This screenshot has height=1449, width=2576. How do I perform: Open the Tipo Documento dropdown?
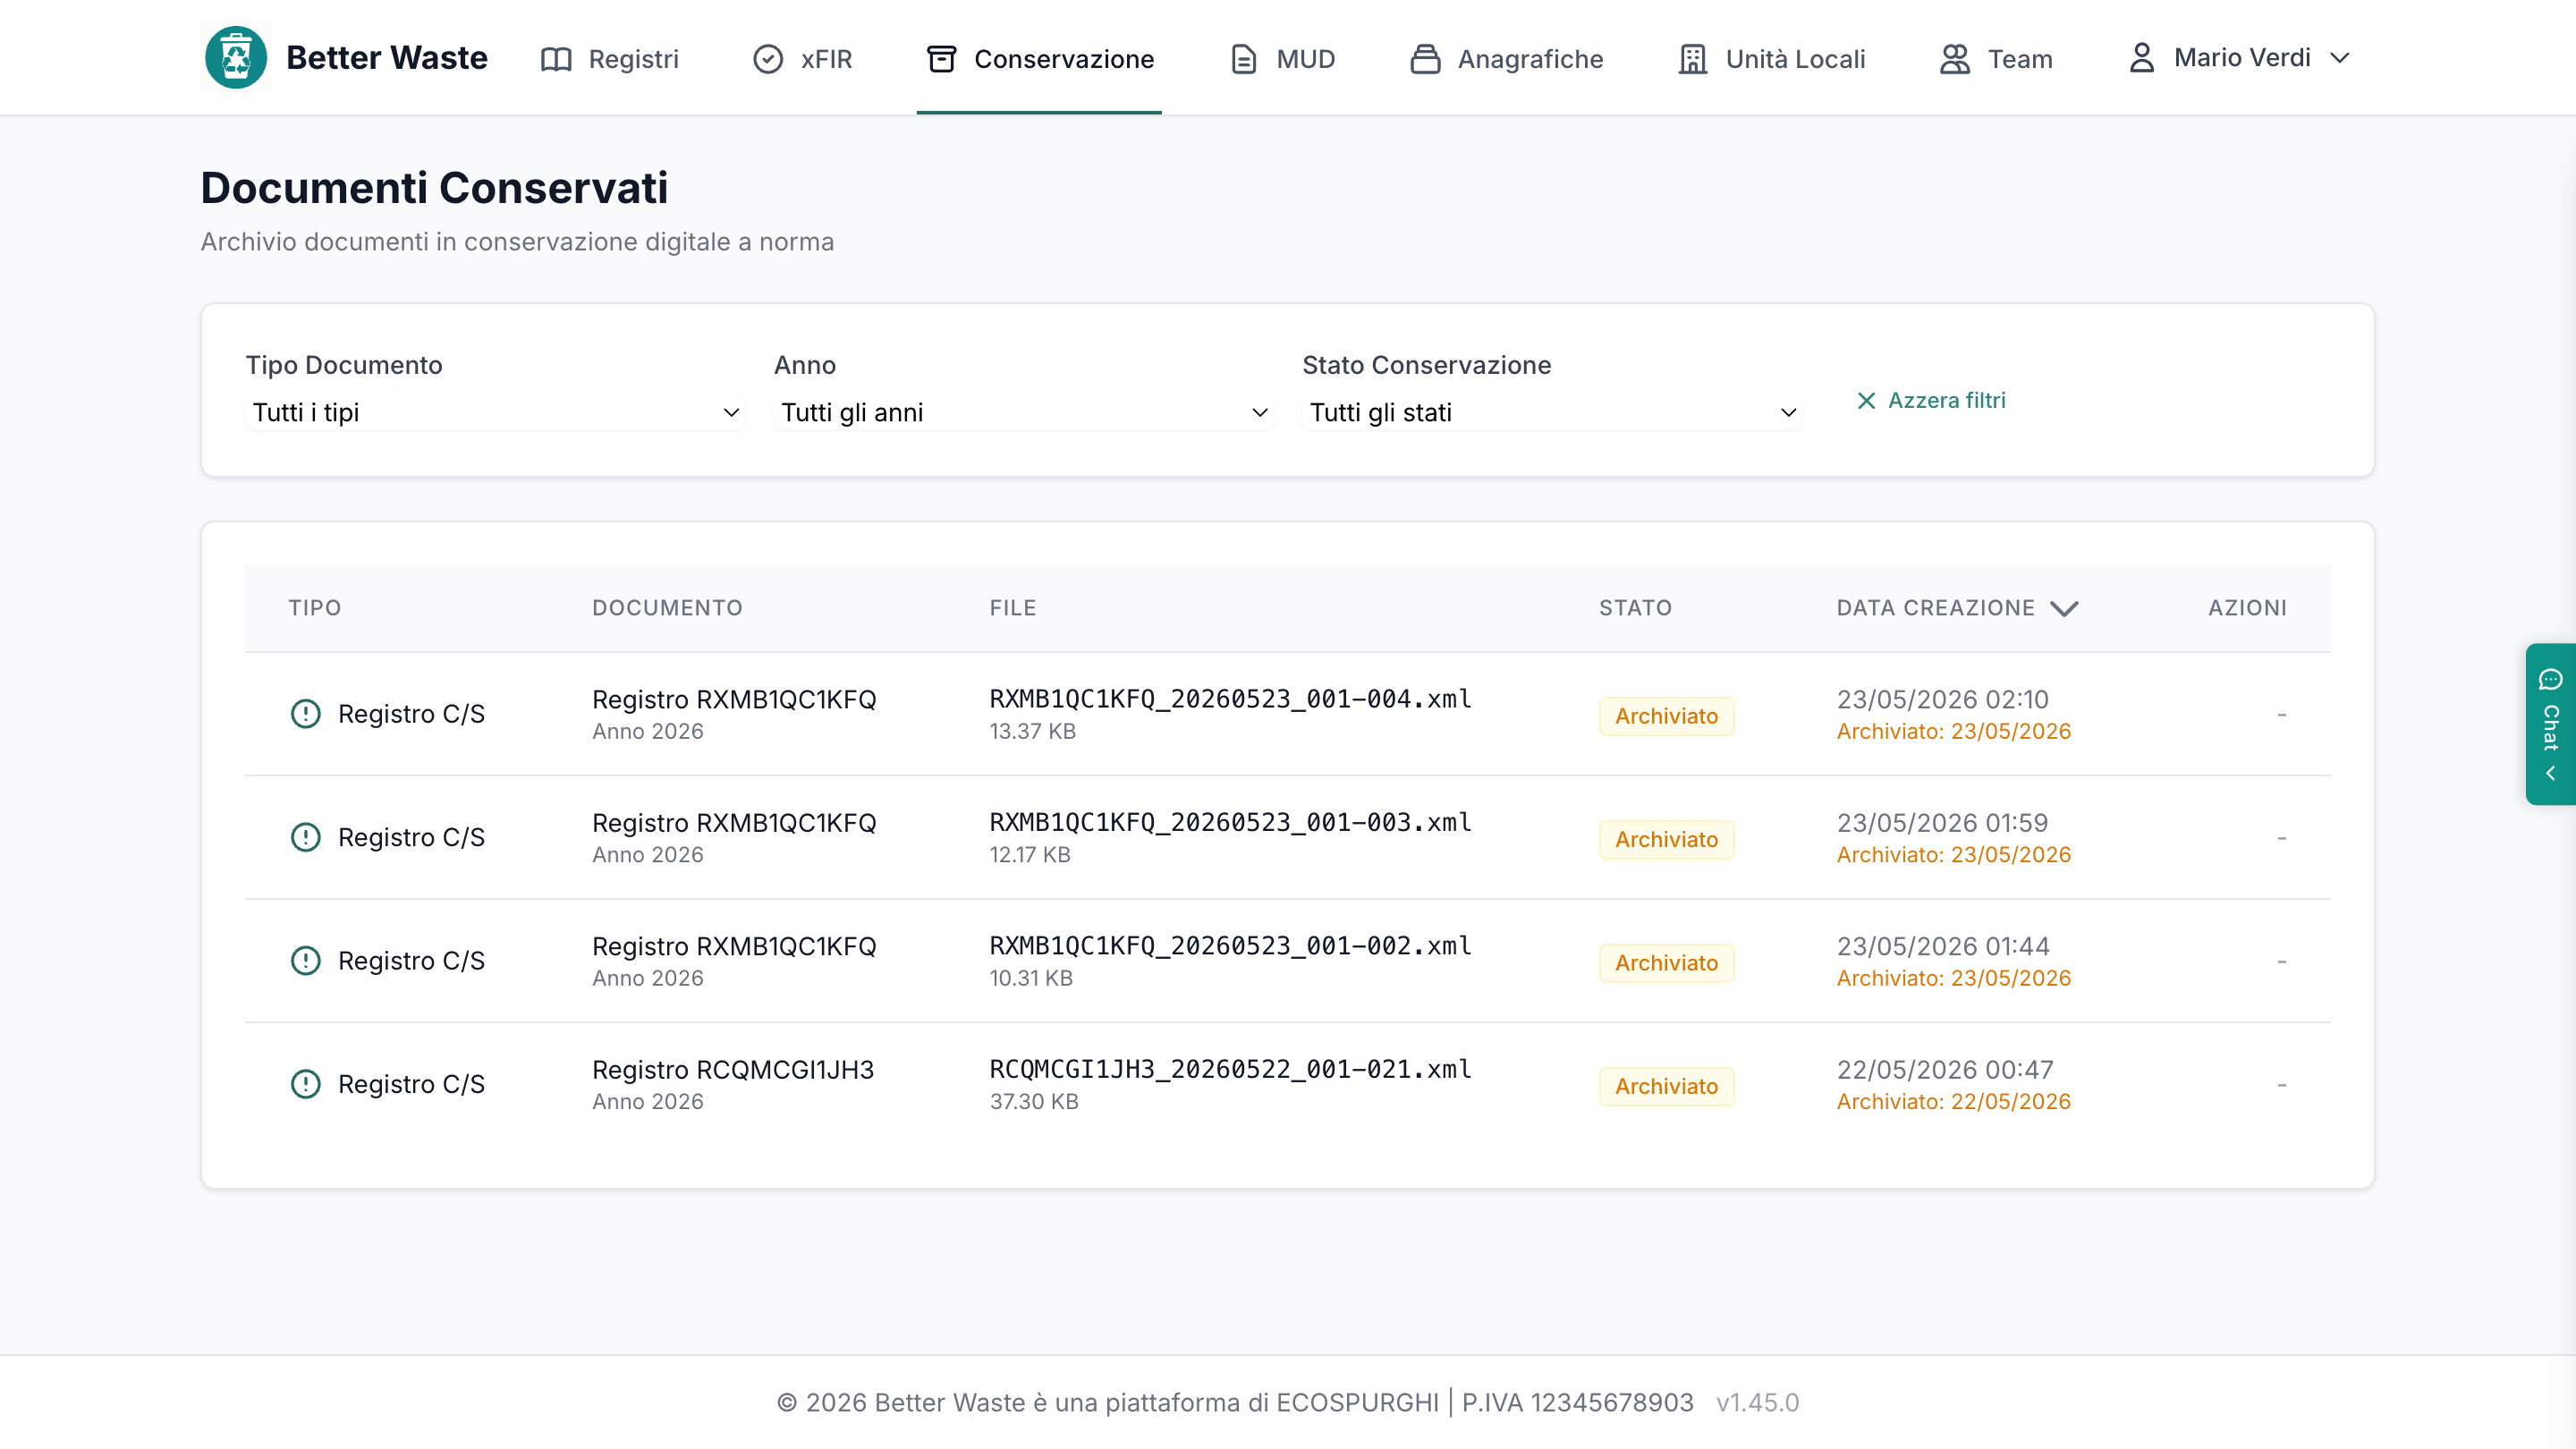[495, 412]
